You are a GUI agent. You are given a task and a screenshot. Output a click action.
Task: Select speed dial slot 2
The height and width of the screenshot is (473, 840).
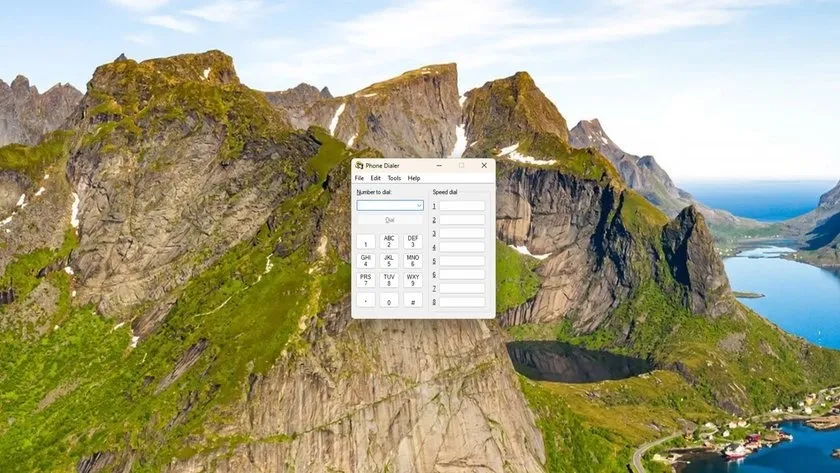(x=462, y=220)
